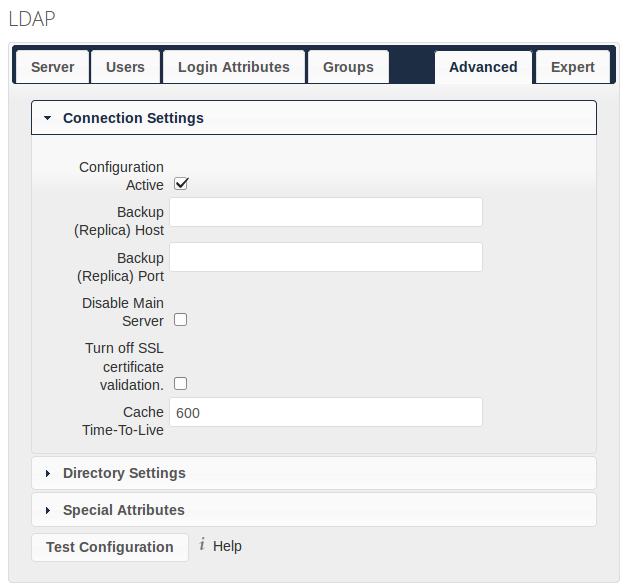Image resolution: width=627 pixels, height=588 pixels.
Task: Click the LDAP heading
Action: (32, 19)
